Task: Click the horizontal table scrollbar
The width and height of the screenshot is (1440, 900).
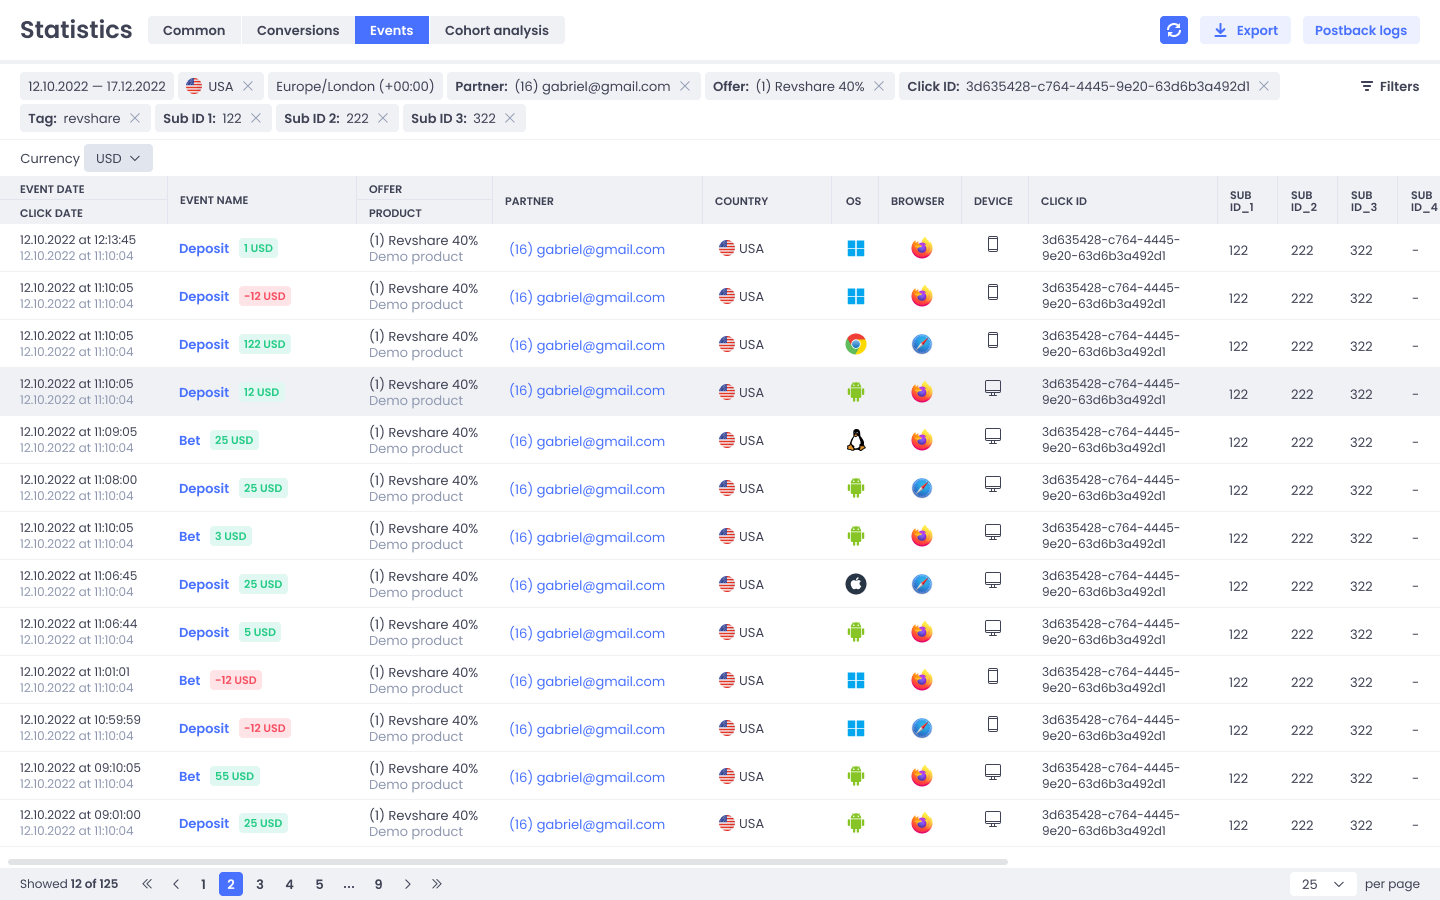Action: (x=508, y=861)
